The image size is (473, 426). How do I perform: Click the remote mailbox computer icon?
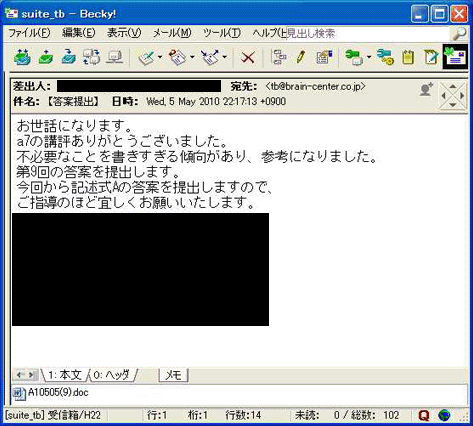pos(115,57)
